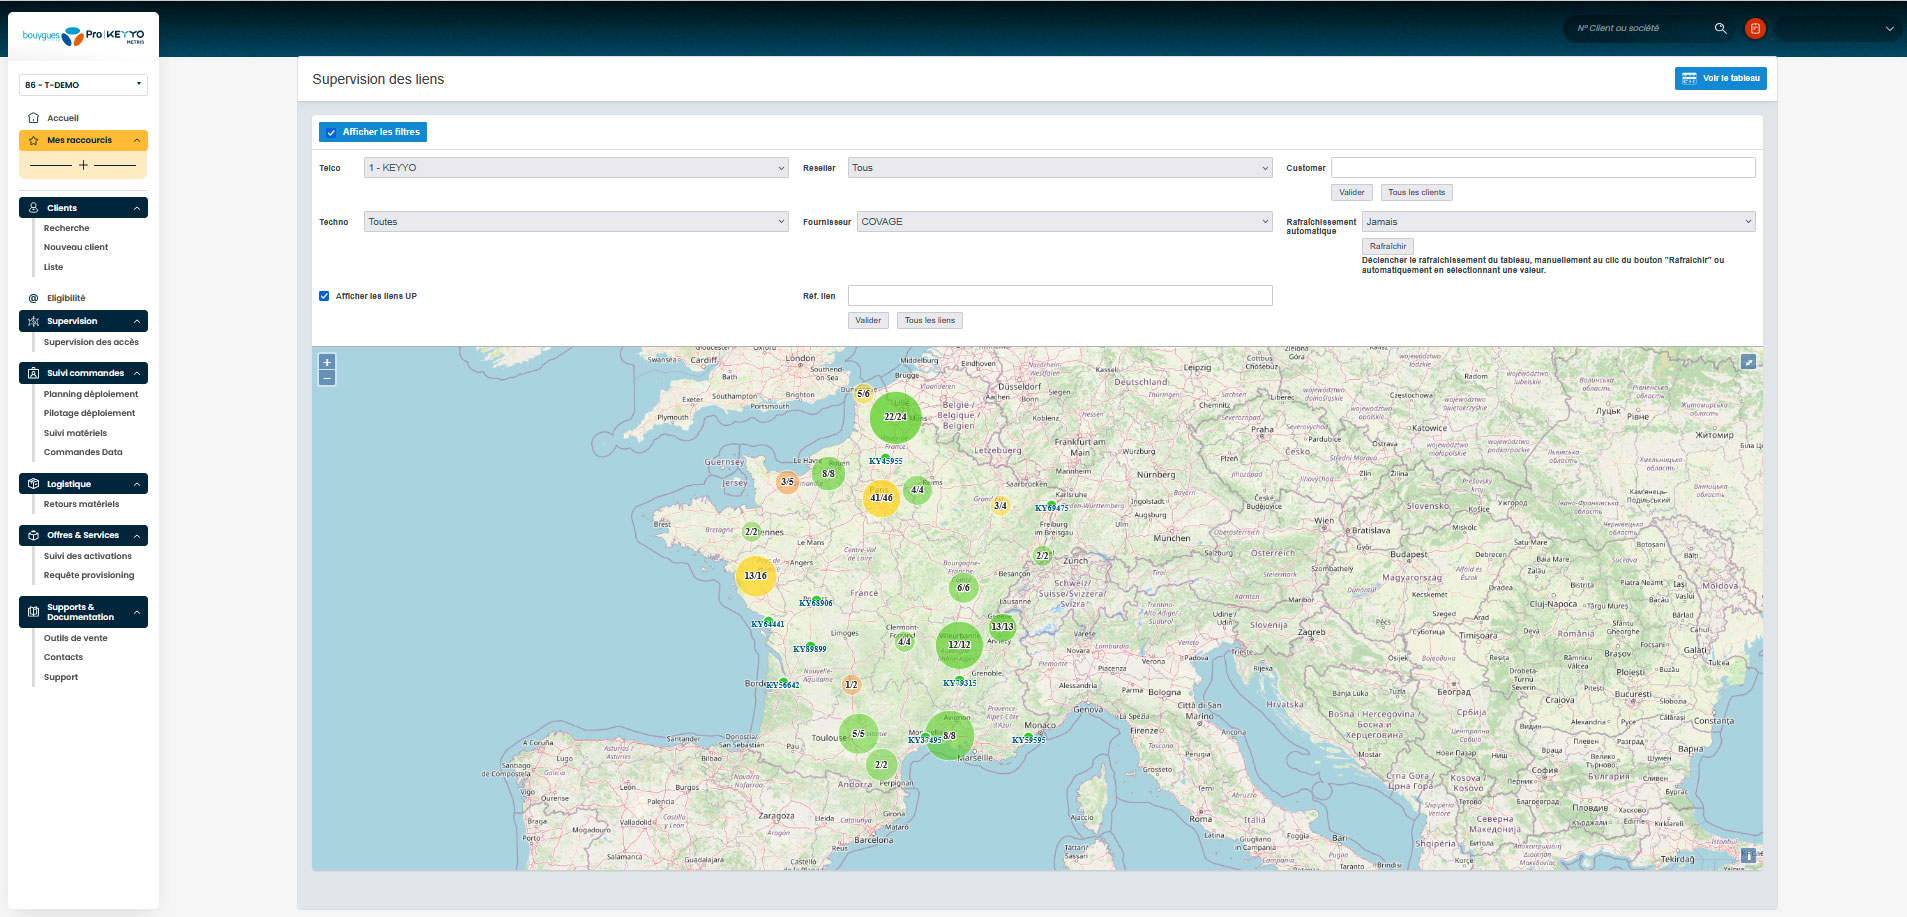1907x917 pixels.
Task: Click the search magnifier icon in header
Action: pyautogui.click(x=1720, y=28)
